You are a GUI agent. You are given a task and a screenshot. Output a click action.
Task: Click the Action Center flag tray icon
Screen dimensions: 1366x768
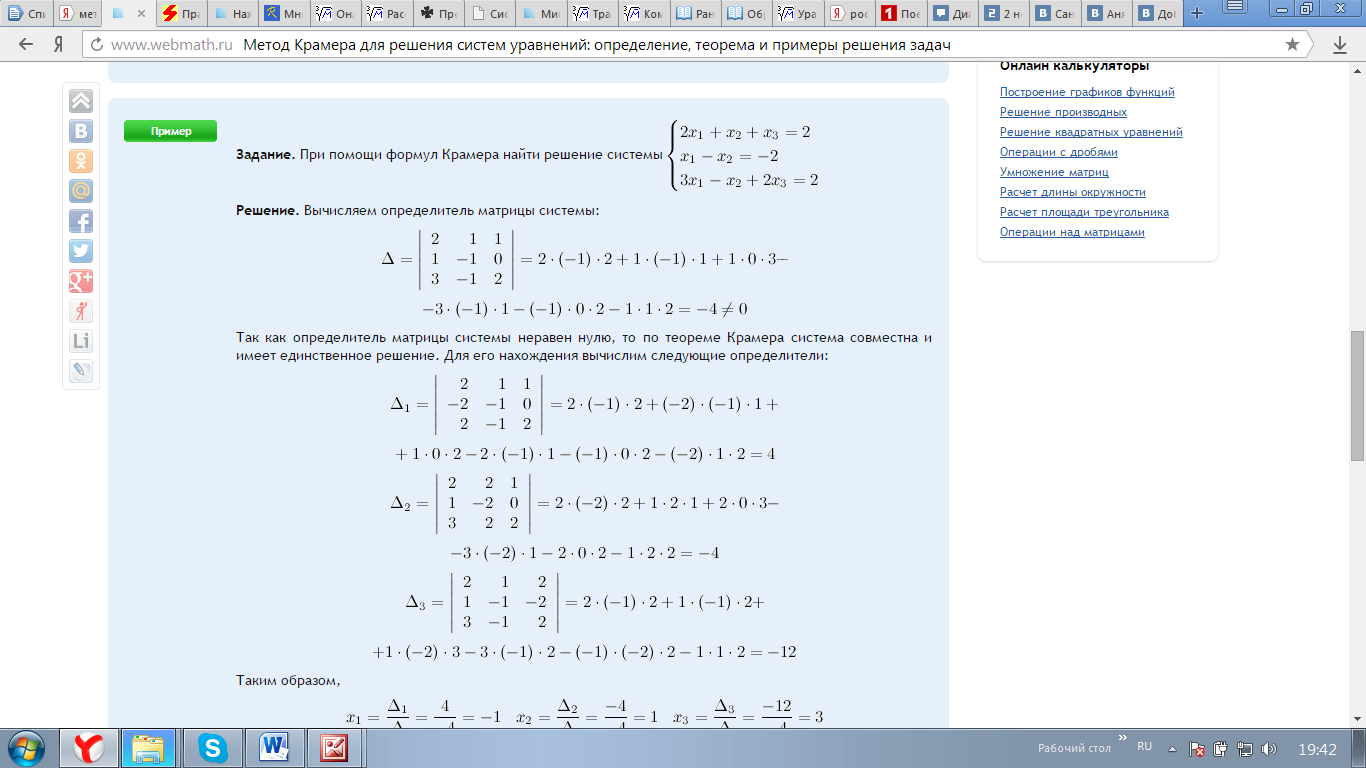point(1197,749)
